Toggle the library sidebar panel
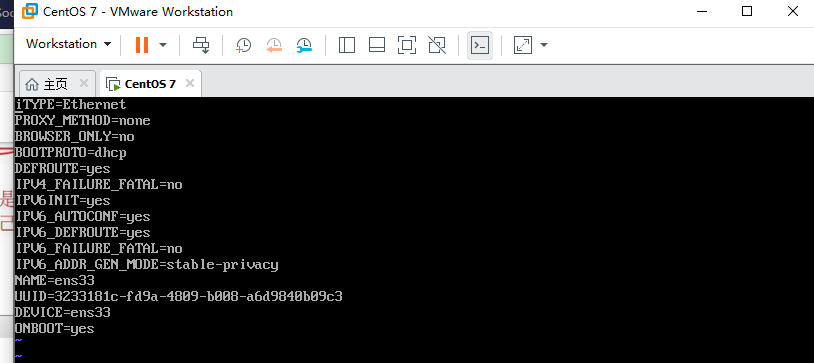814x363 pixels. click(x=347, y=45)
